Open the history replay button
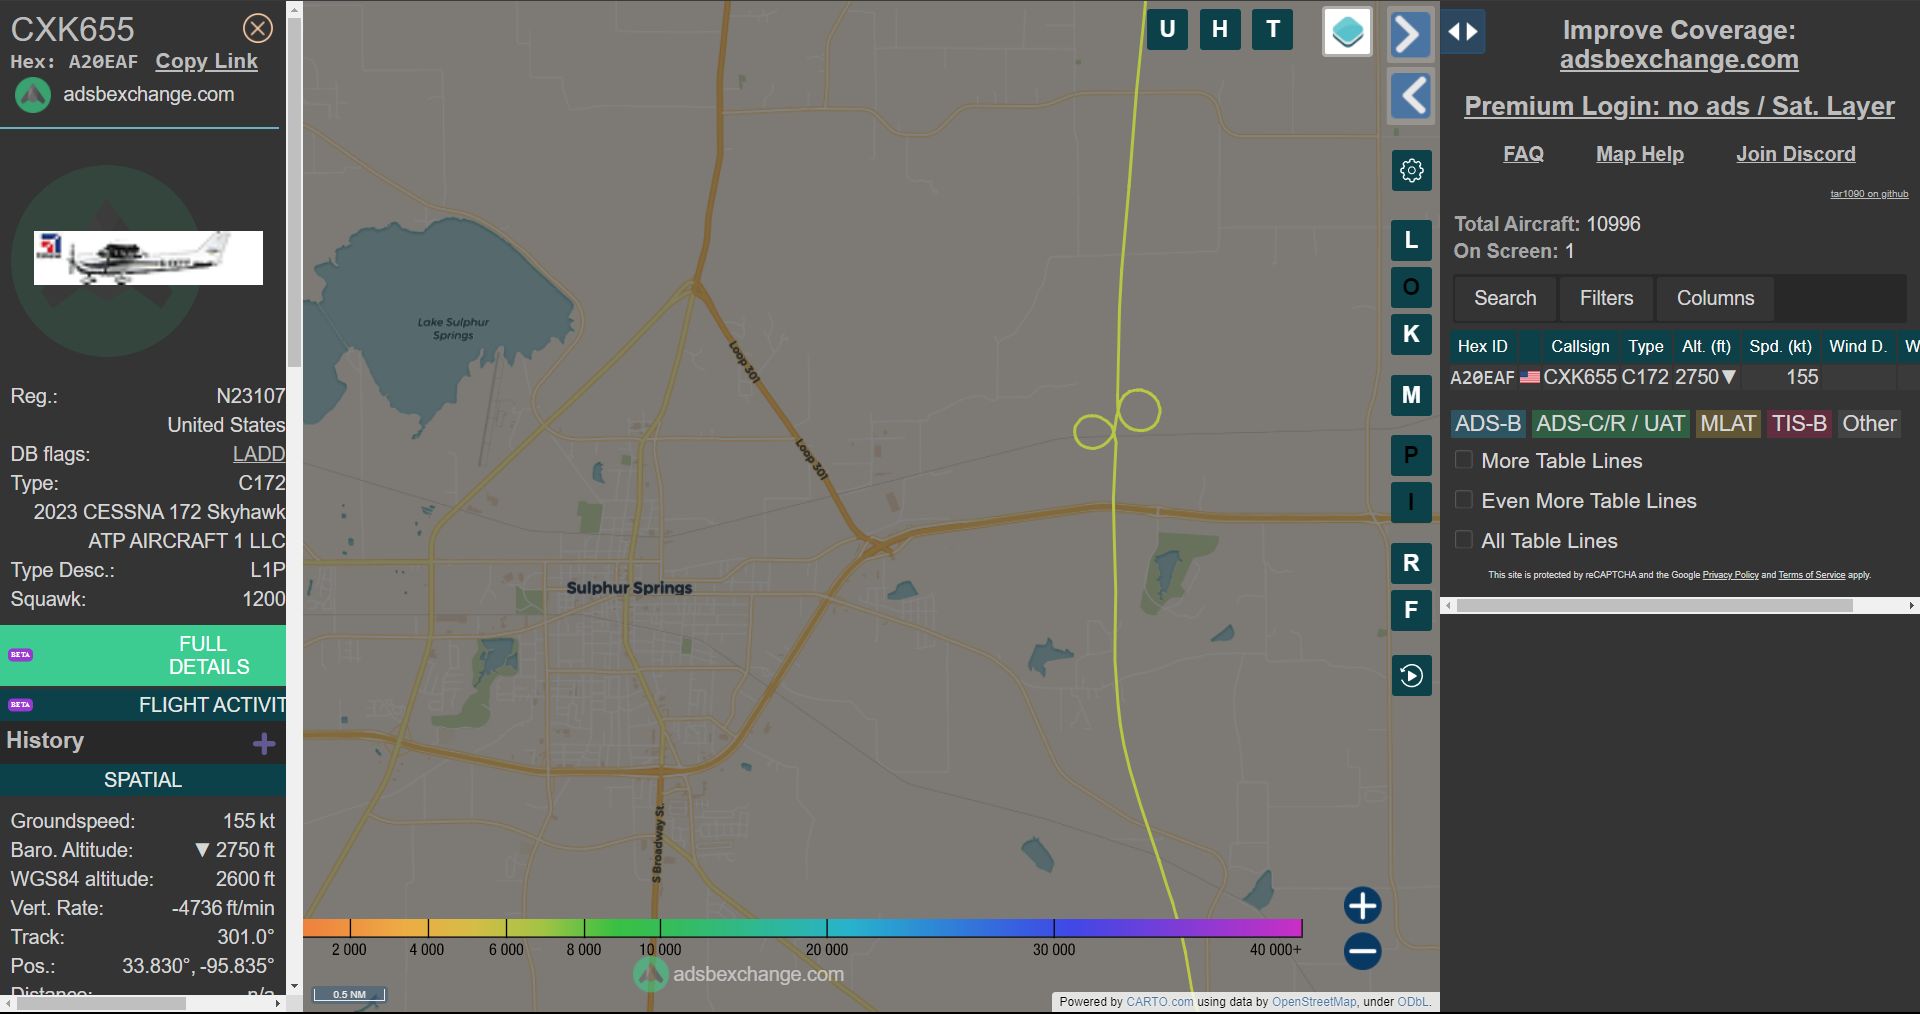The image size is (1920, 1014). 1412,676
